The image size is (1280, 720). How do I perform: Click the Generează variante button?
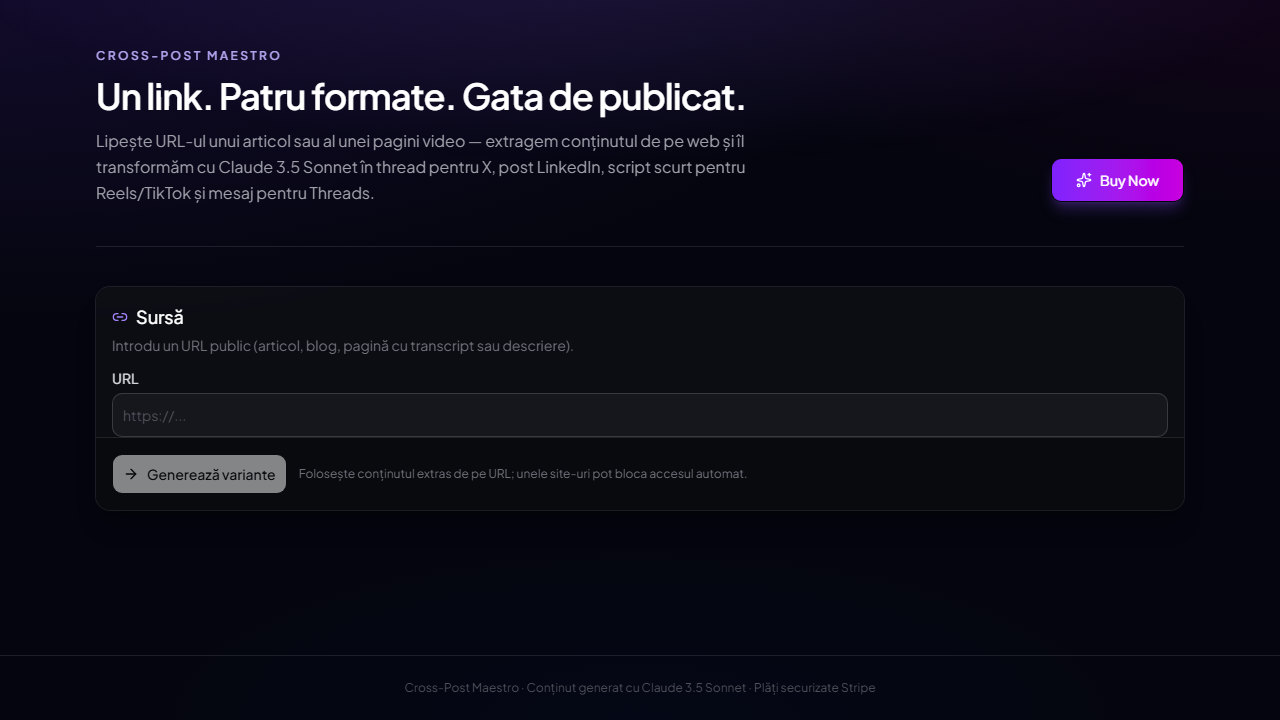pyautogui.click(x=199, y=474)
